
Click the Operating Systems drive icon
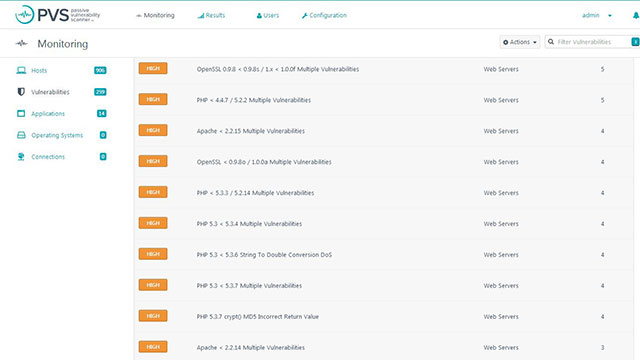coord(21,135)
